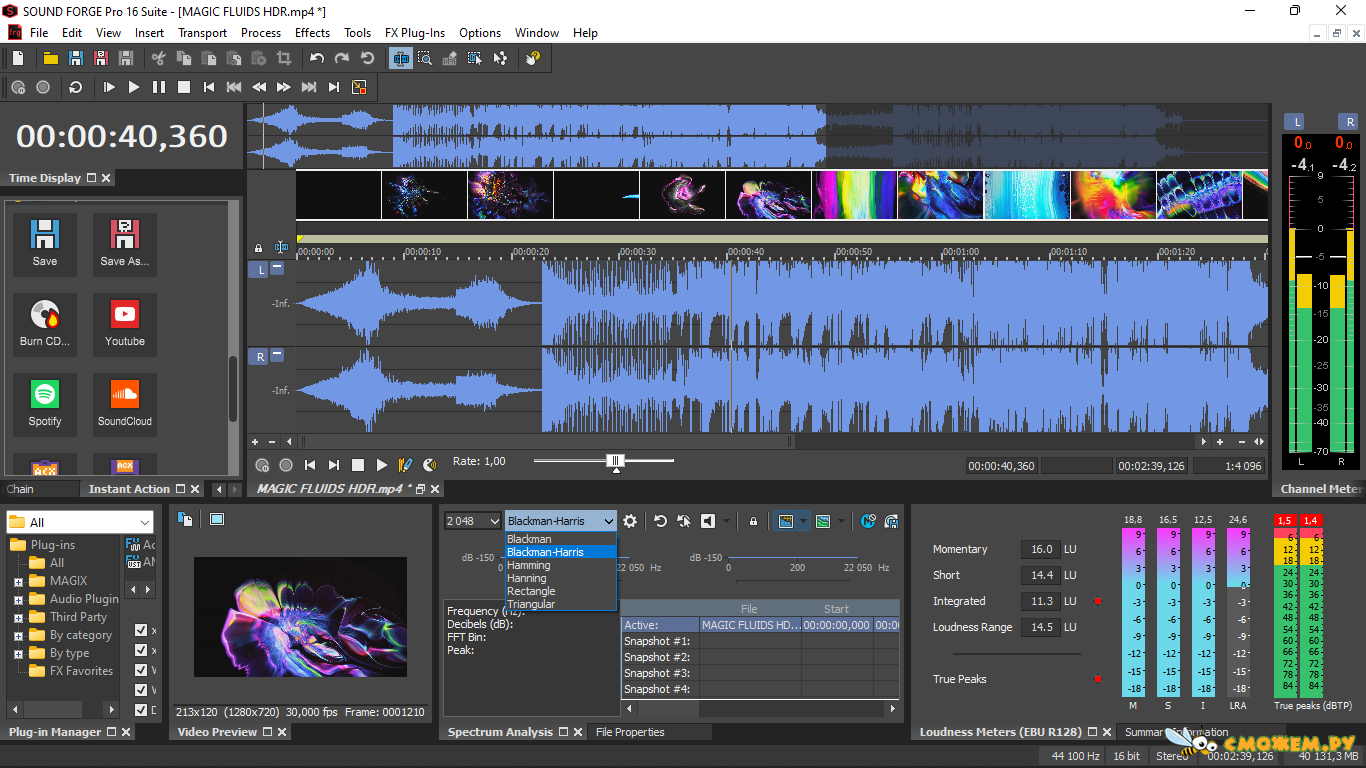Click the Crop tool icon

pos(283,59)
